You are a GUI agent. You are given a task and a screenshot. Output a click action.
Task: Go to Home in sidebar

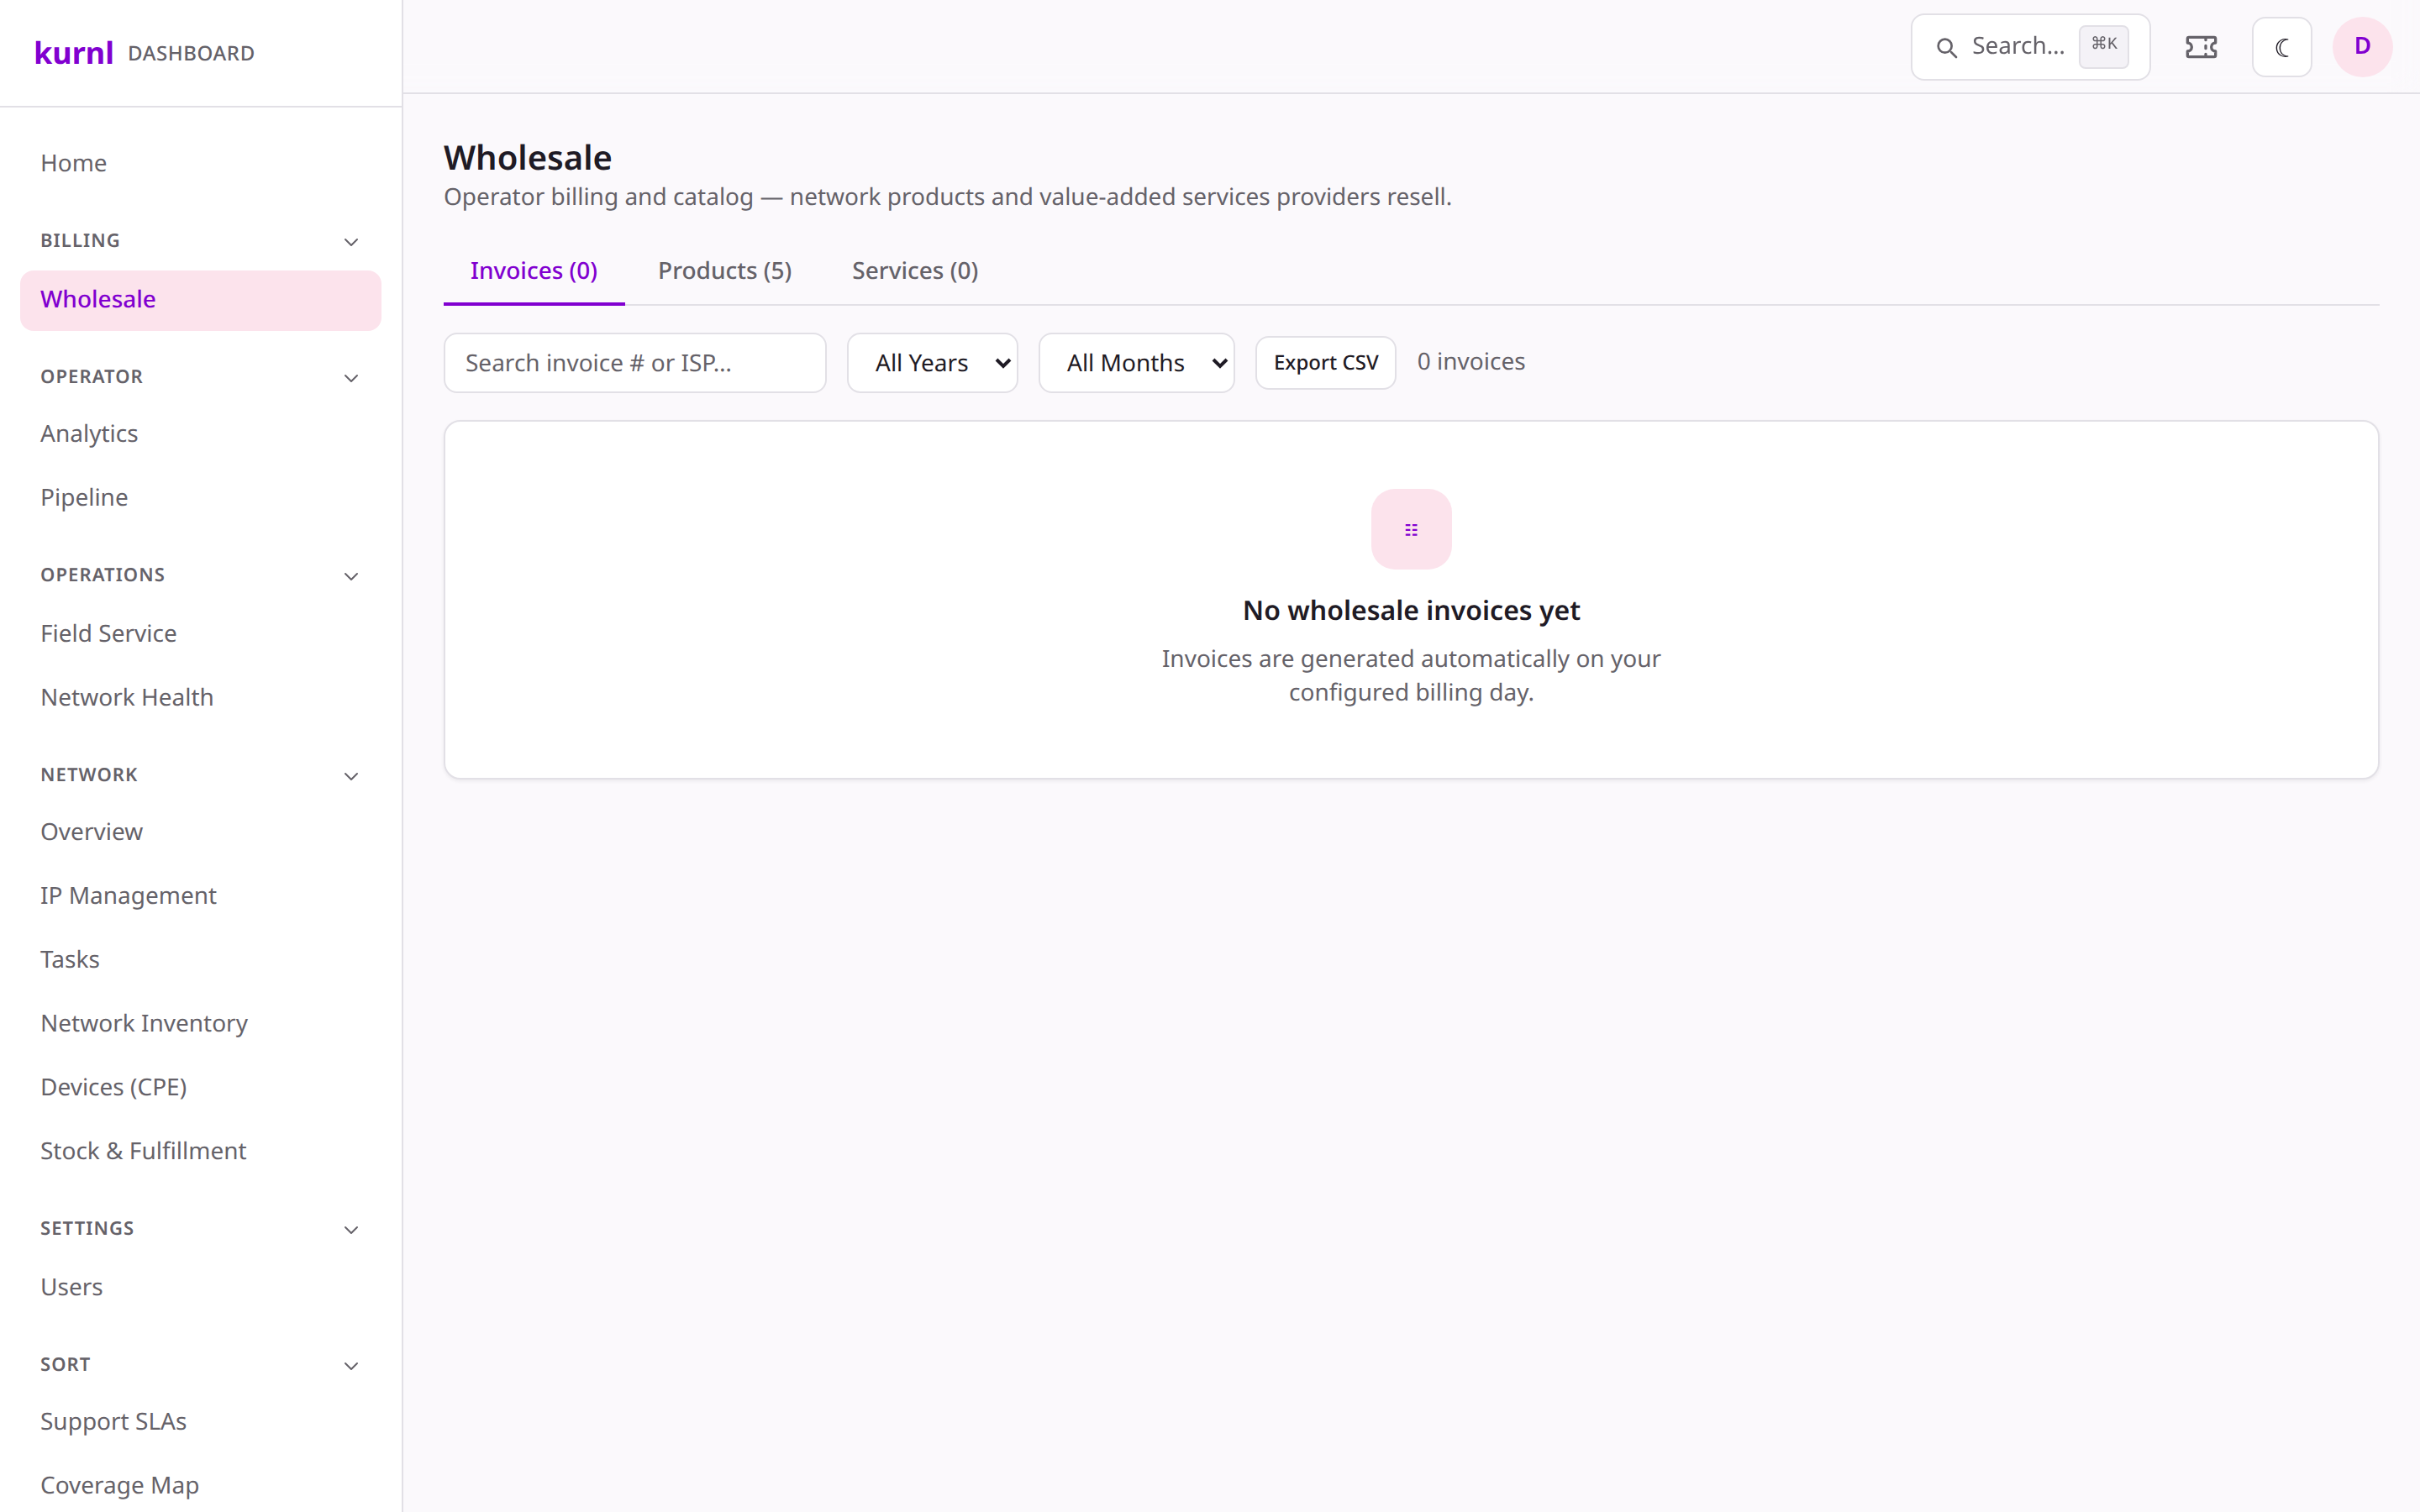point(200,163)
